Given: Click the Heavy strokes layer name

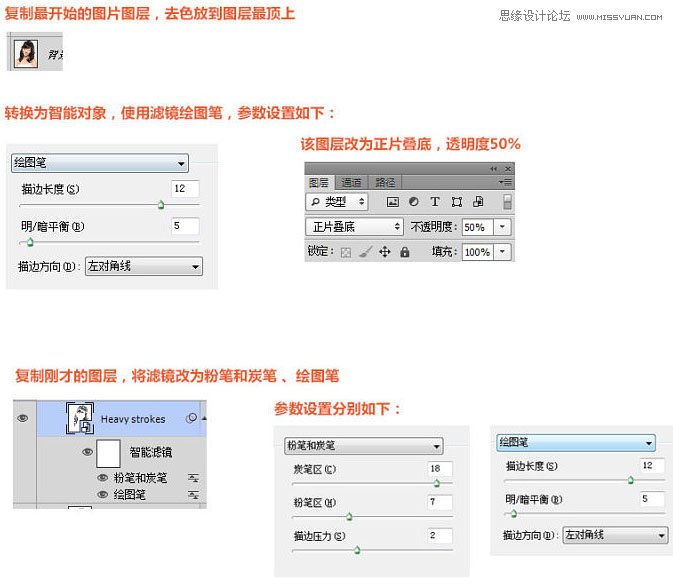Looking at the screenshot, I should 133,419.
